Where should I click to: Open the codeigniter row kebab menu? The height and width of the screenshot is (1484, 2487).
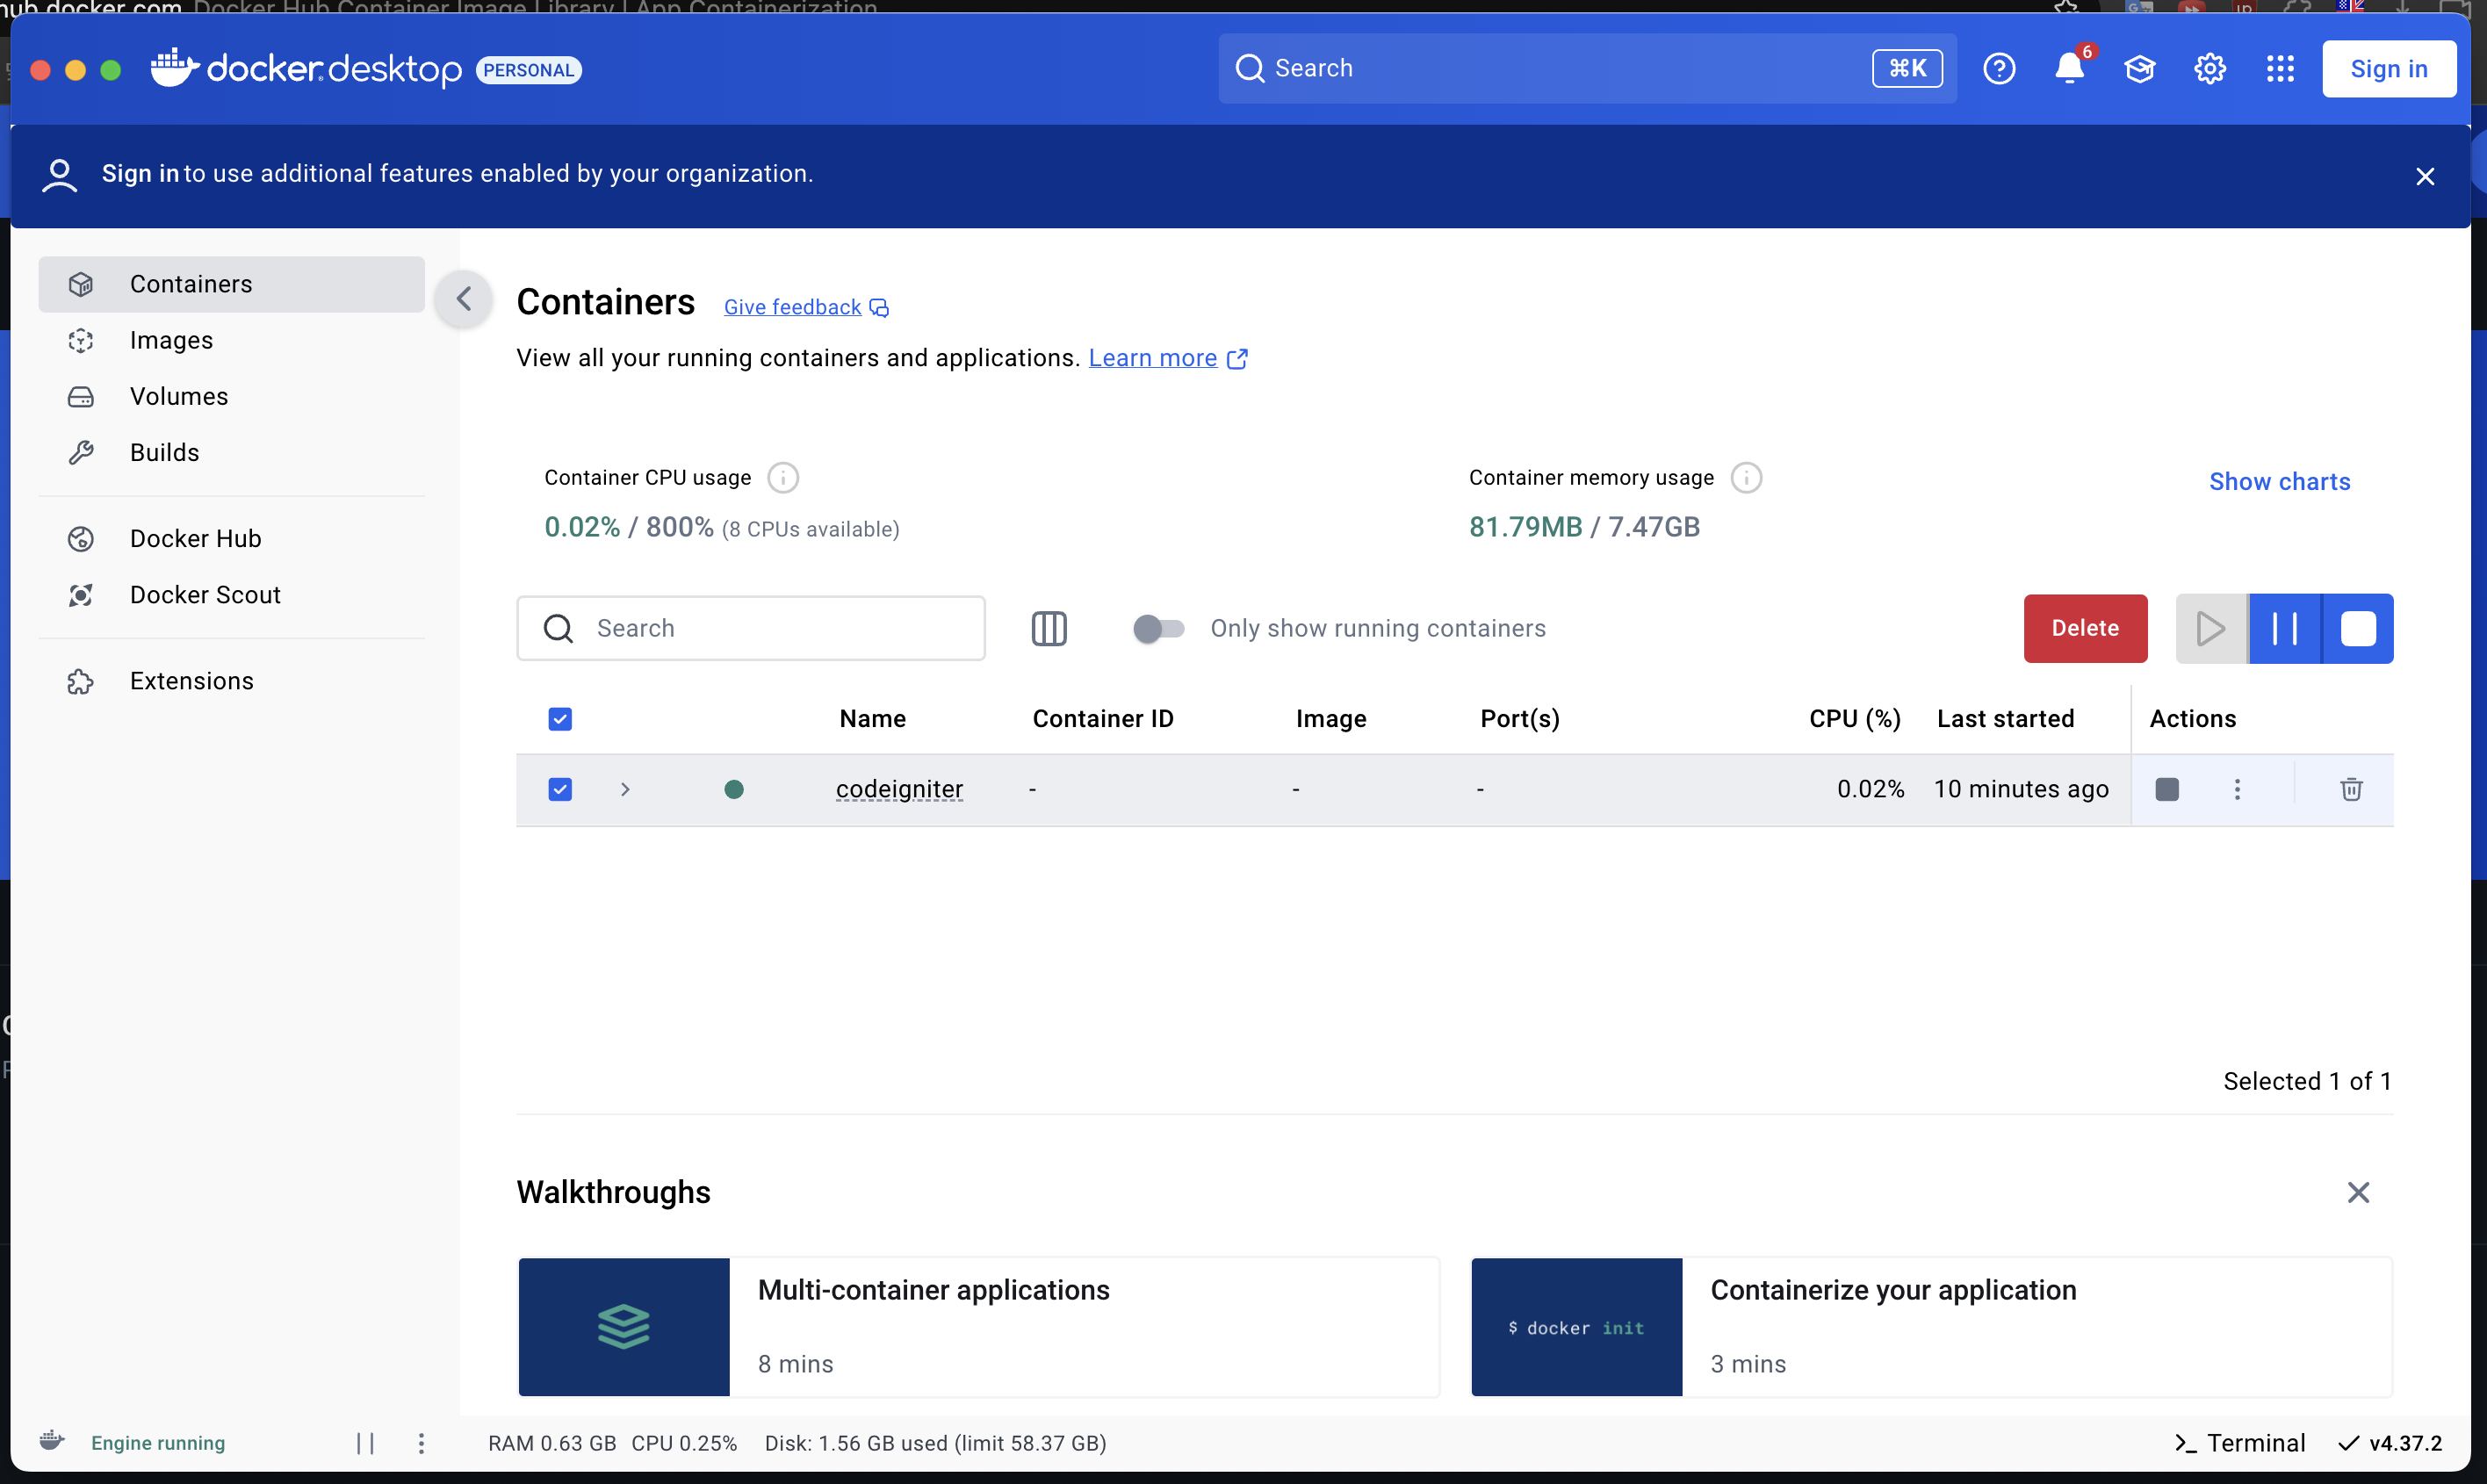(x=2237, y=789)
